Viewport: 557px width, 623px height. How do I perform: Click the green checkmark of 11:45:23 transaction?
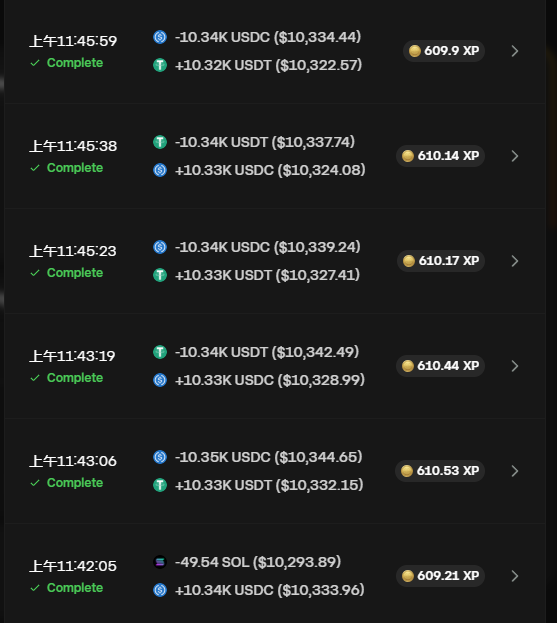(35, 273)
